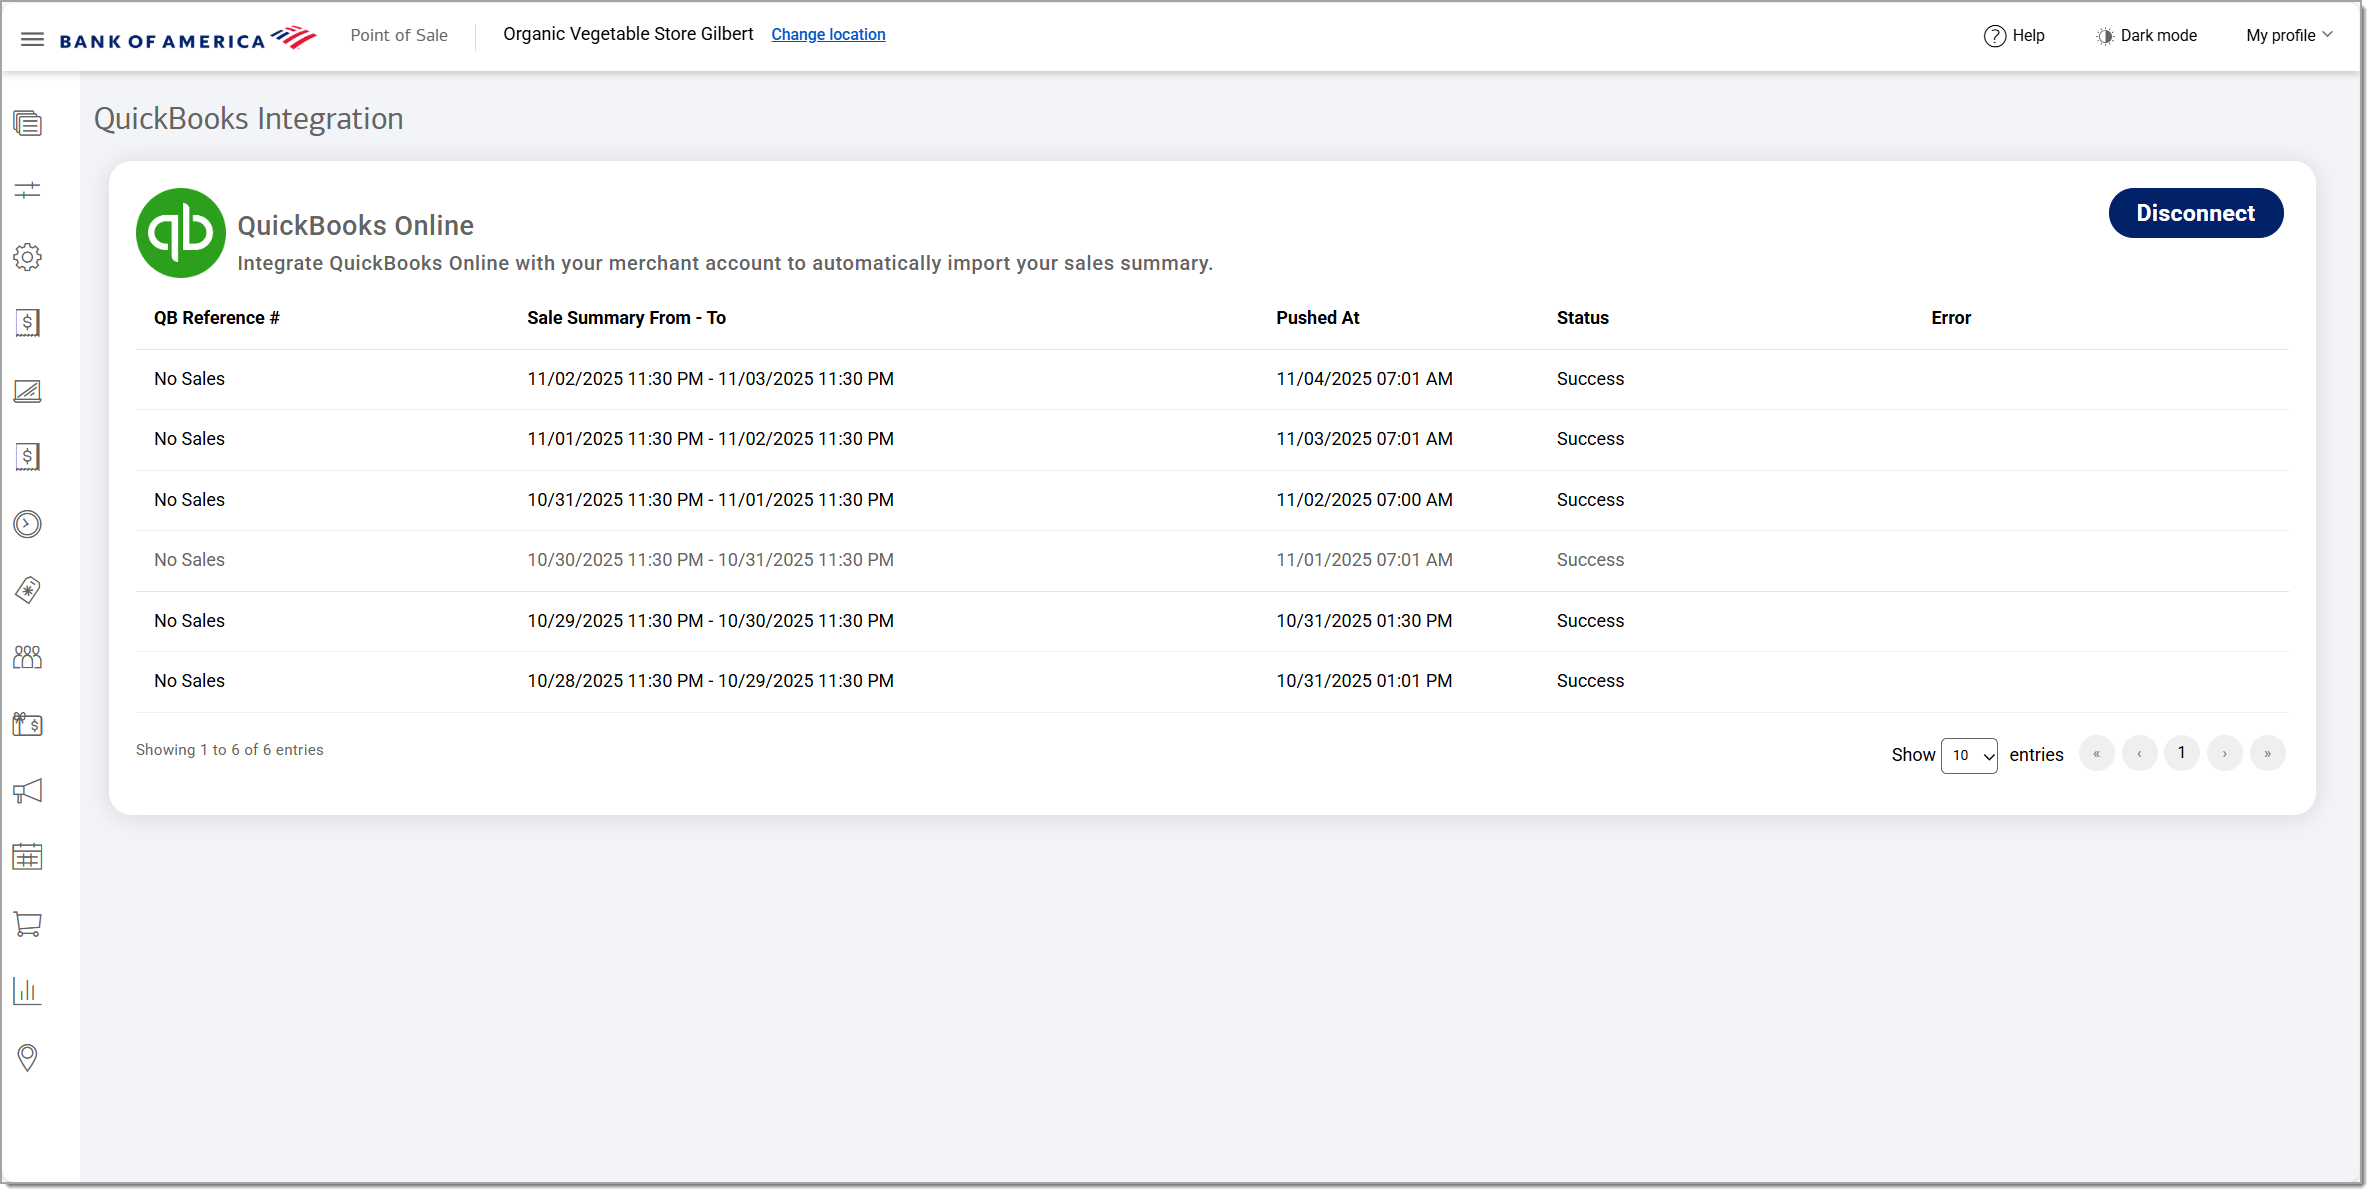Open the Change location link
2372x1194 pixels.
(828, 34)
